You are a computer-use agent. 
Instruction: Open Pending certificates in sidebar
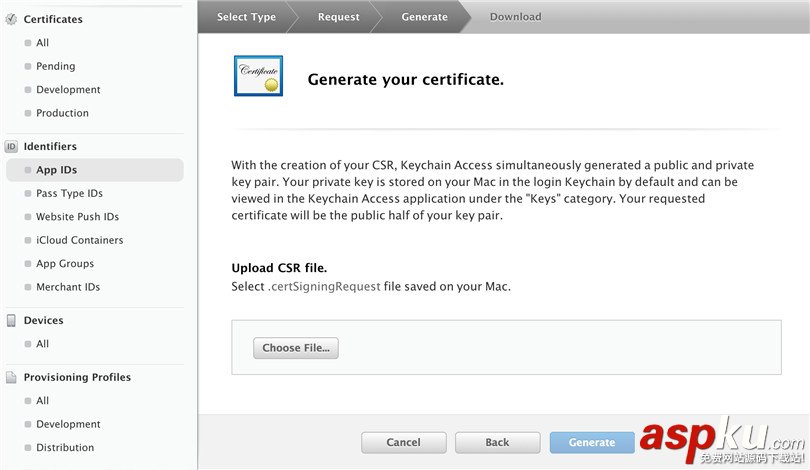coord(55,66)
